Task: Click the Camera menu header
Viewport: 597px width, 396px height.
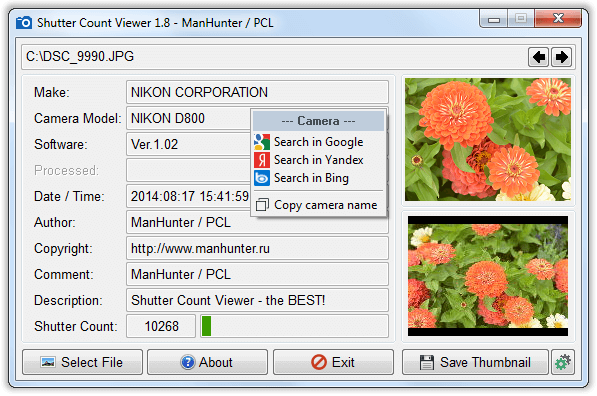Action: click(319, 121)
